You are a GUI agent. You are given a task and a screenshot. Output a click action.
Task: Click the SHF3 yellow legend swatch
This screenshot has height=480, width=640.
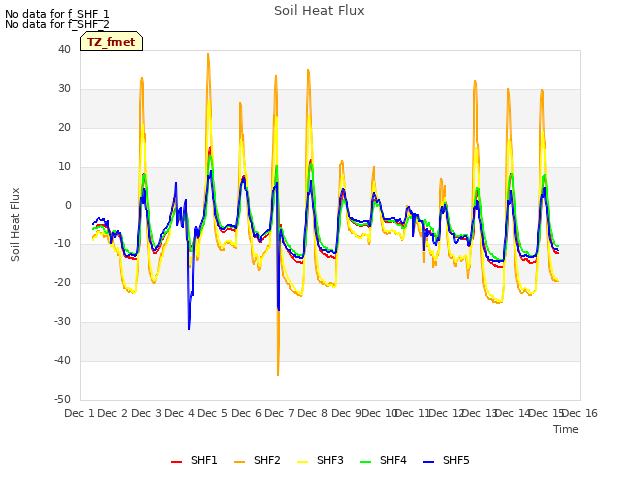[x=302, y=461]
